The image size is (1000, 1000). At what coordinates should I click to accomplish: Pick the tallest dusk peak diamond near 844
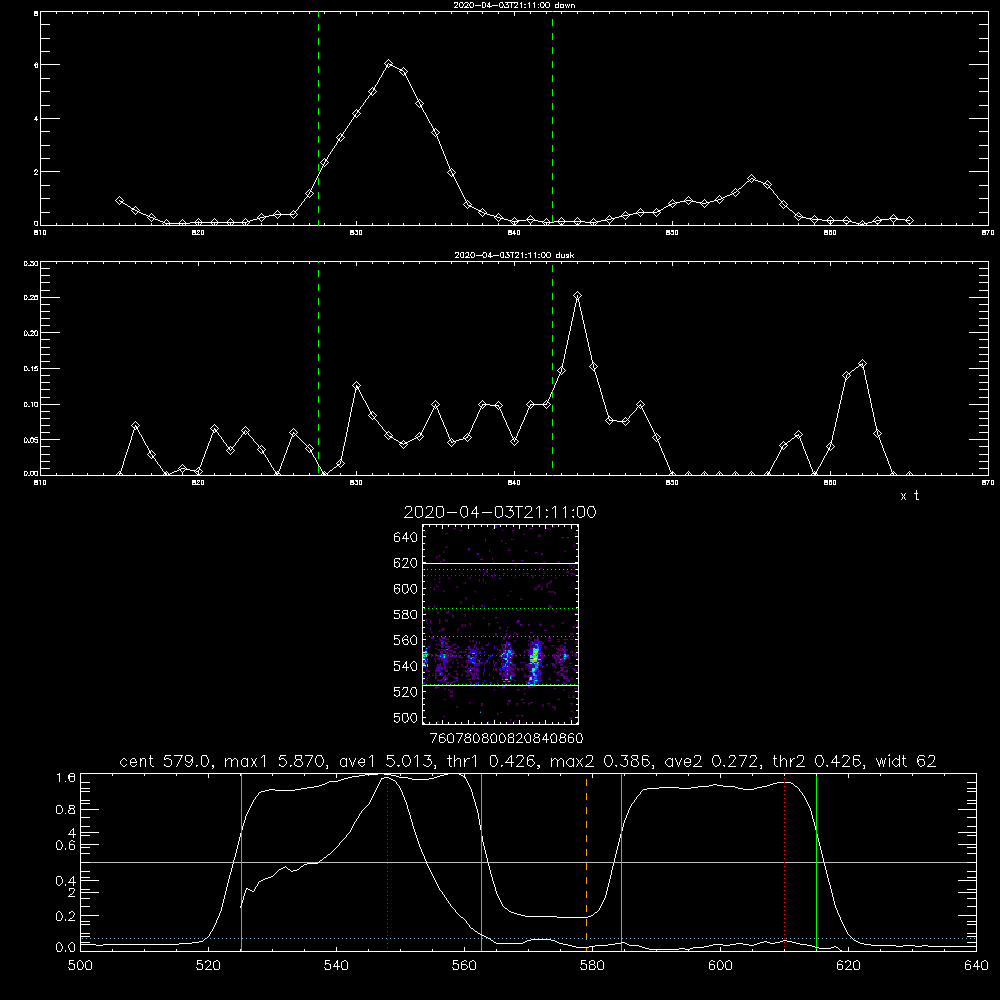[x=578, y=296]
